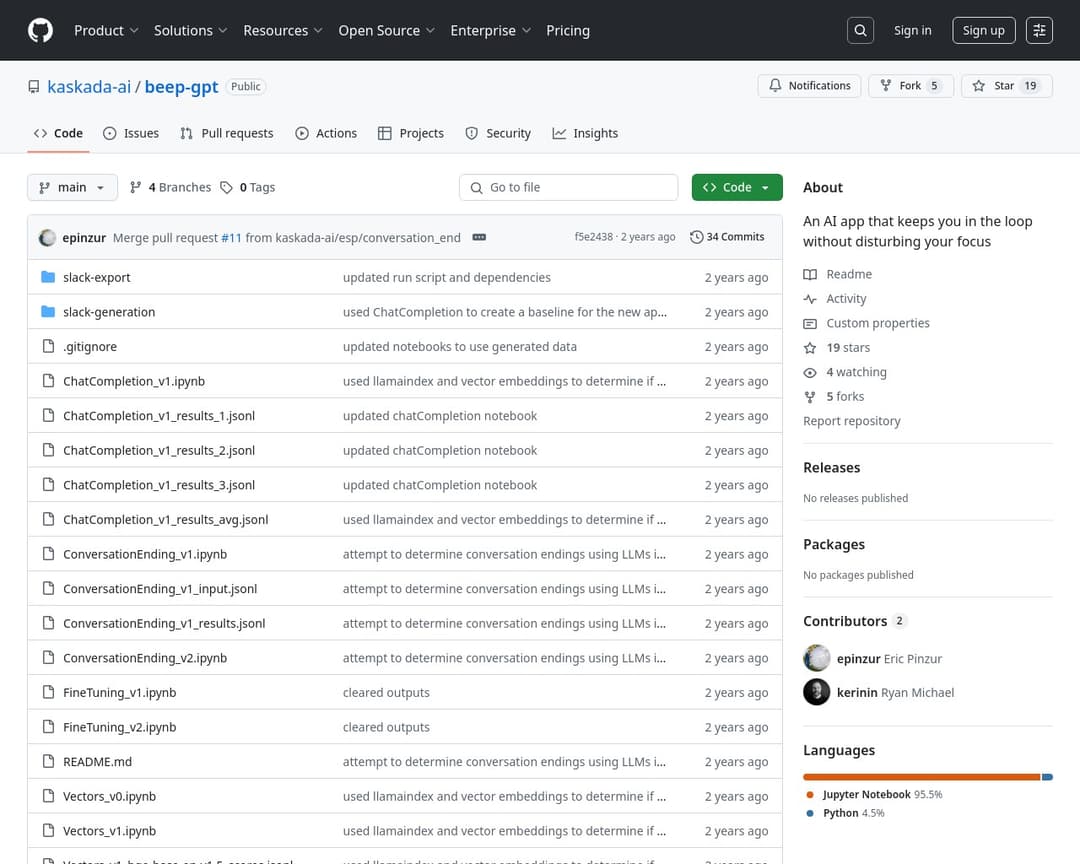Open the Jupyter Notebook language link
This screenshot has height=864, width=1080.
pos(882,794)
